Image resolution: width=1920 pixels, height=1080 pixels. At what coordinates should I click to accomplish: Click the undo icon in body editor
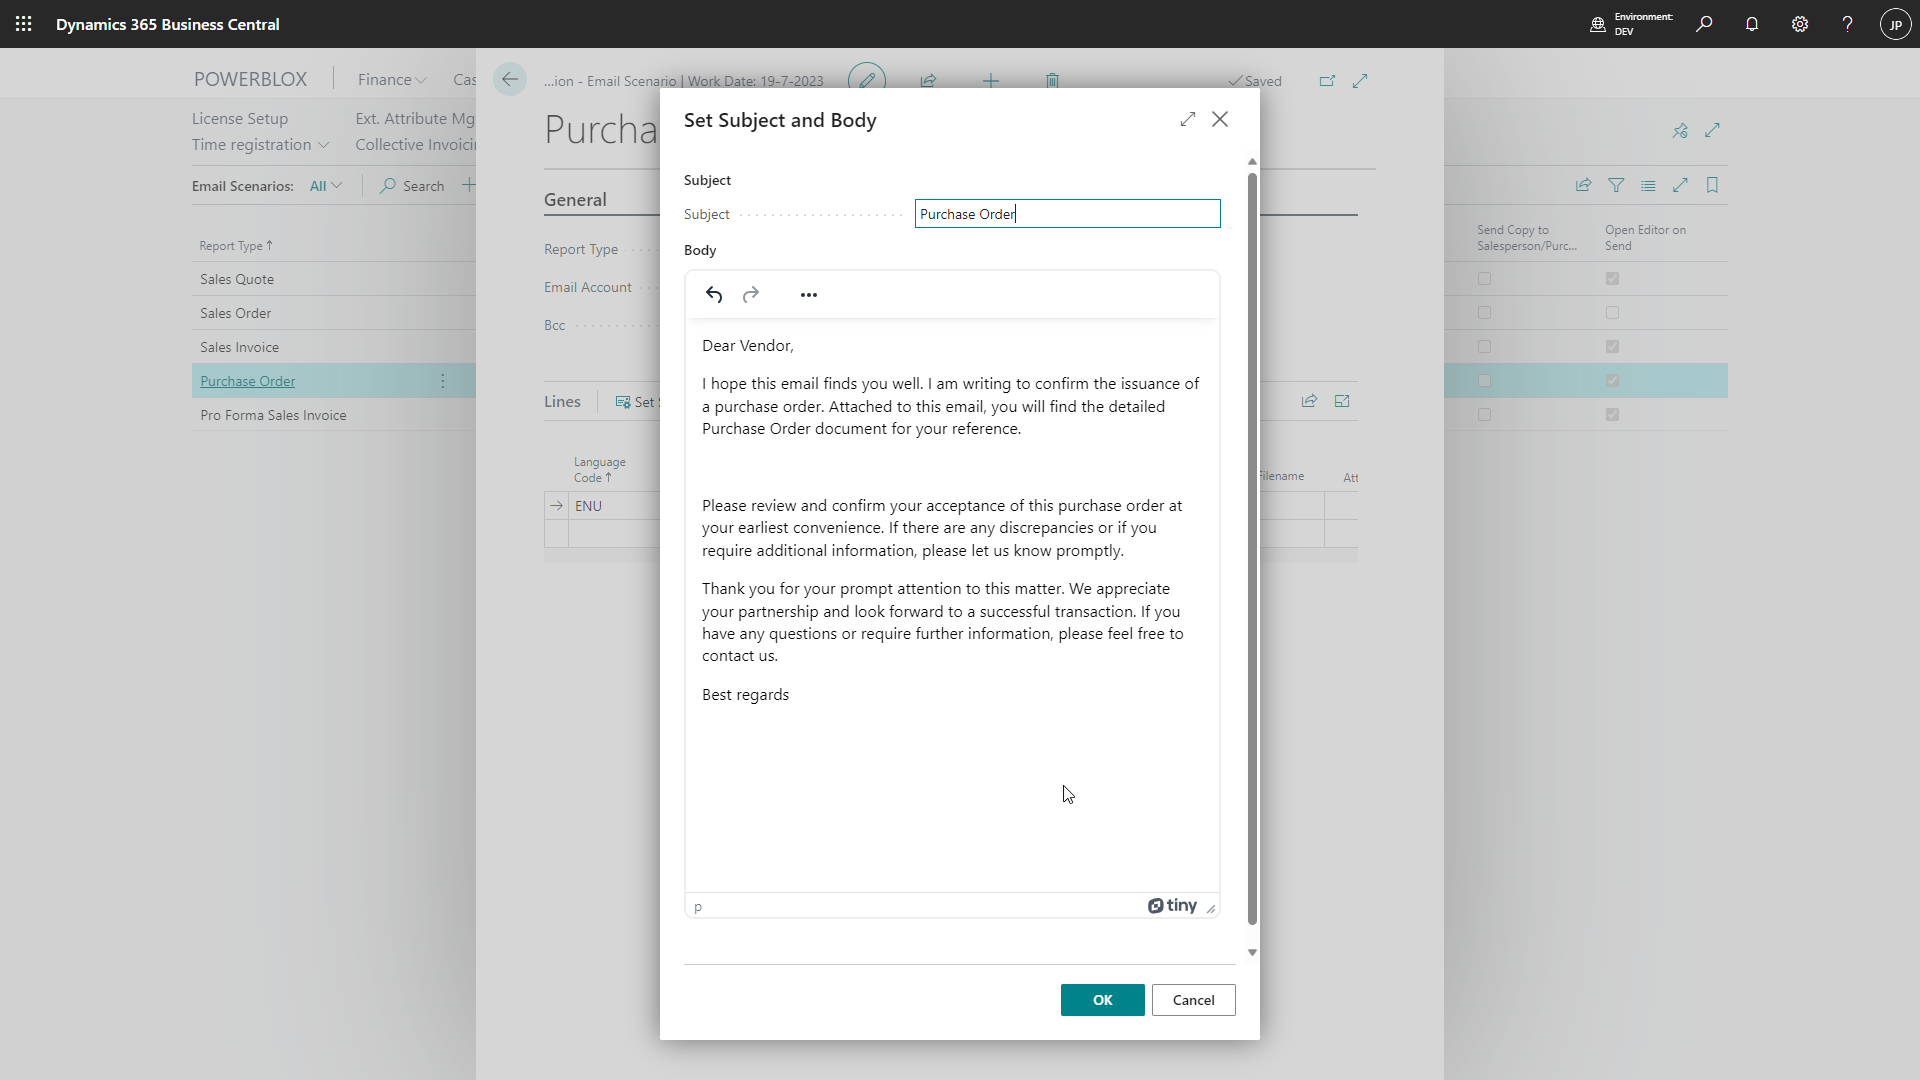point(714,294)
